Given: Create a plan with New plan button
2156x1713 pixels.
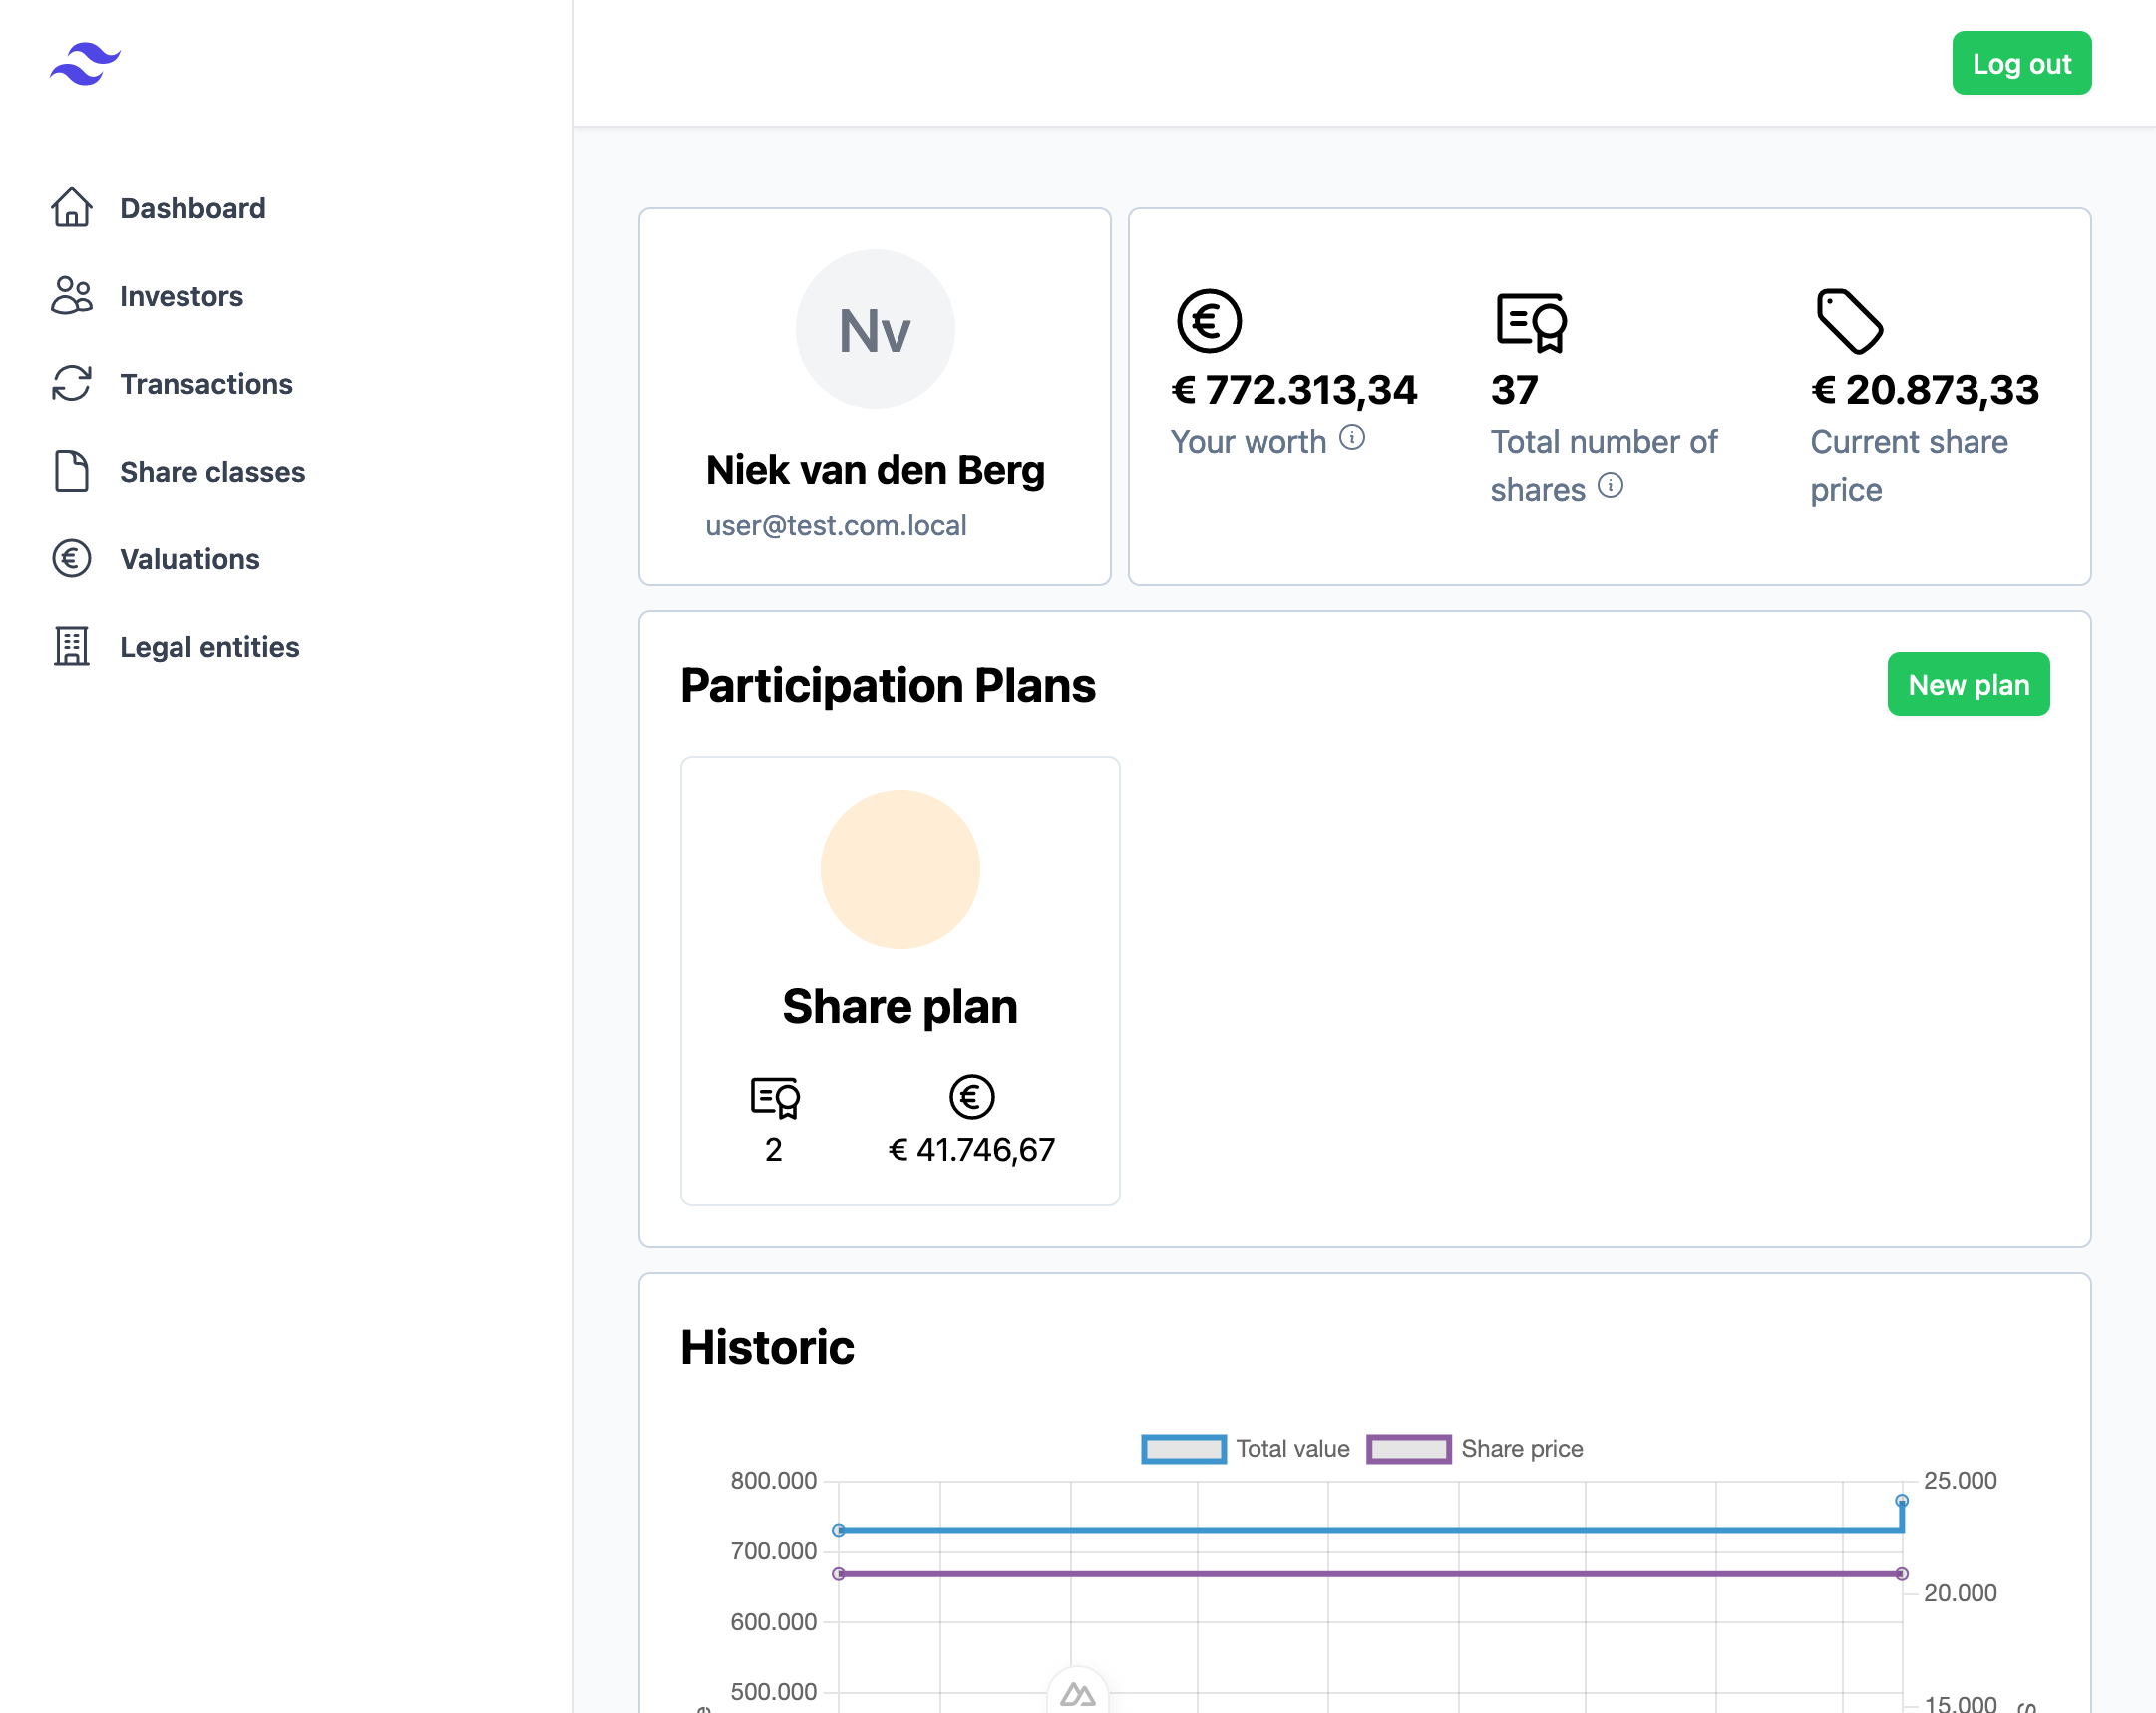Looking at the screenshot, I should point(1967,685).
